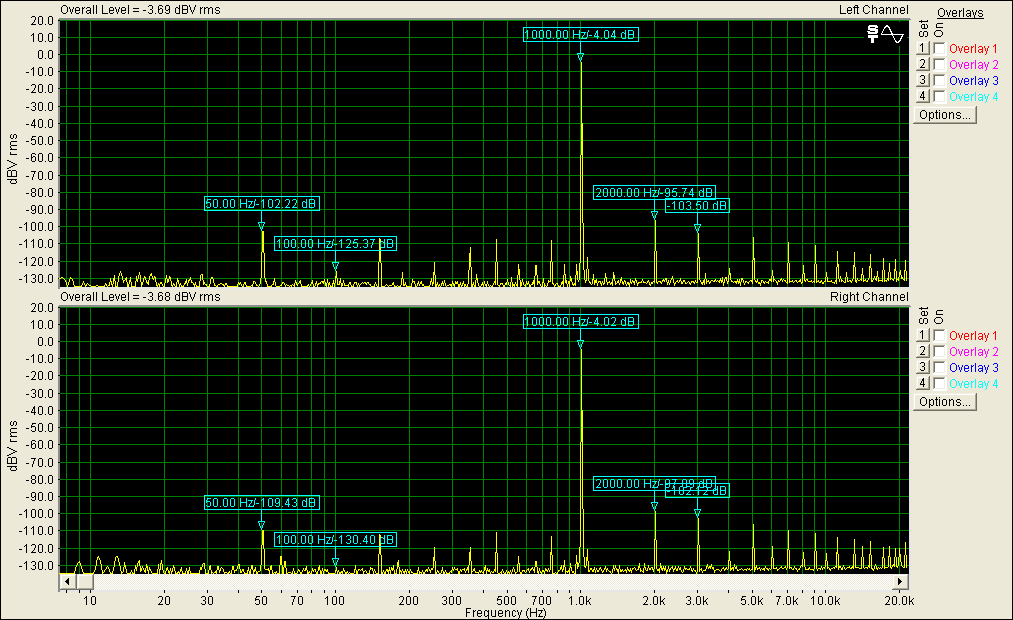Screen dimensions: 1013x620
Task: Select the 2000.00 Hz marker label in the Right Channel
Action: click(x=654, y=484)
